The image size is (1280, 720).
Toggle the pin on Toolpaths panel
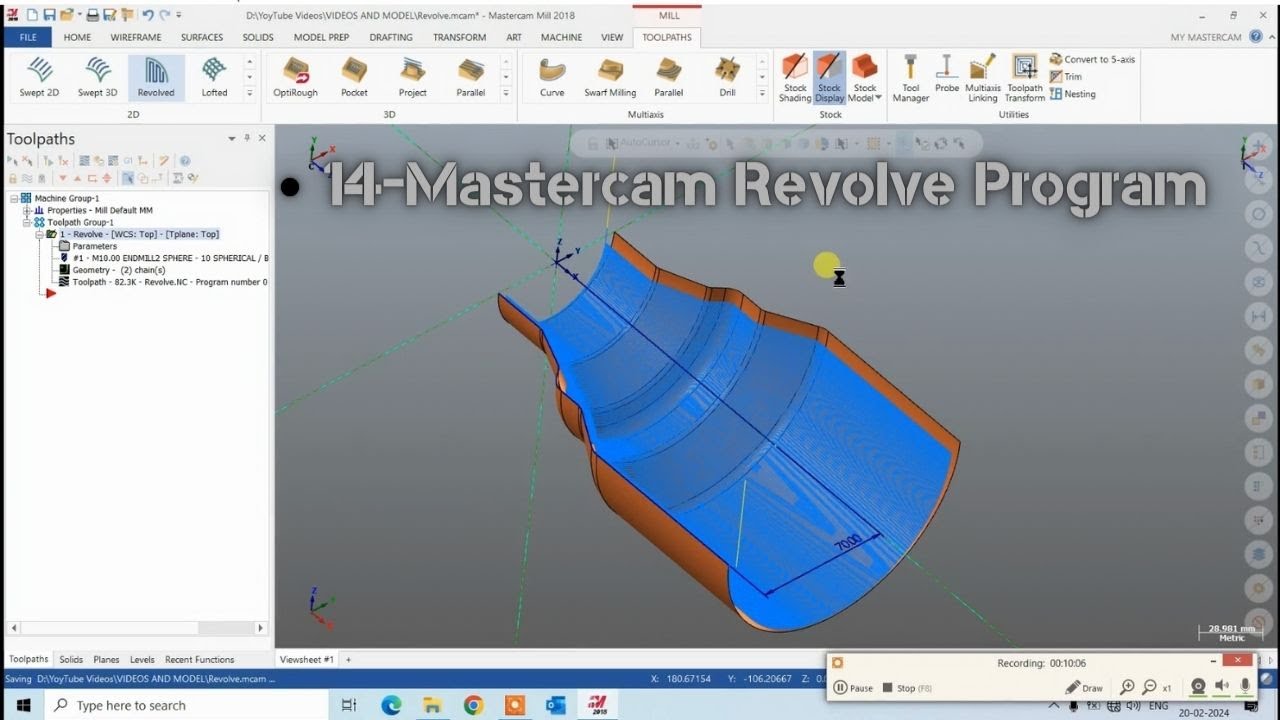(x=247, y=138)
